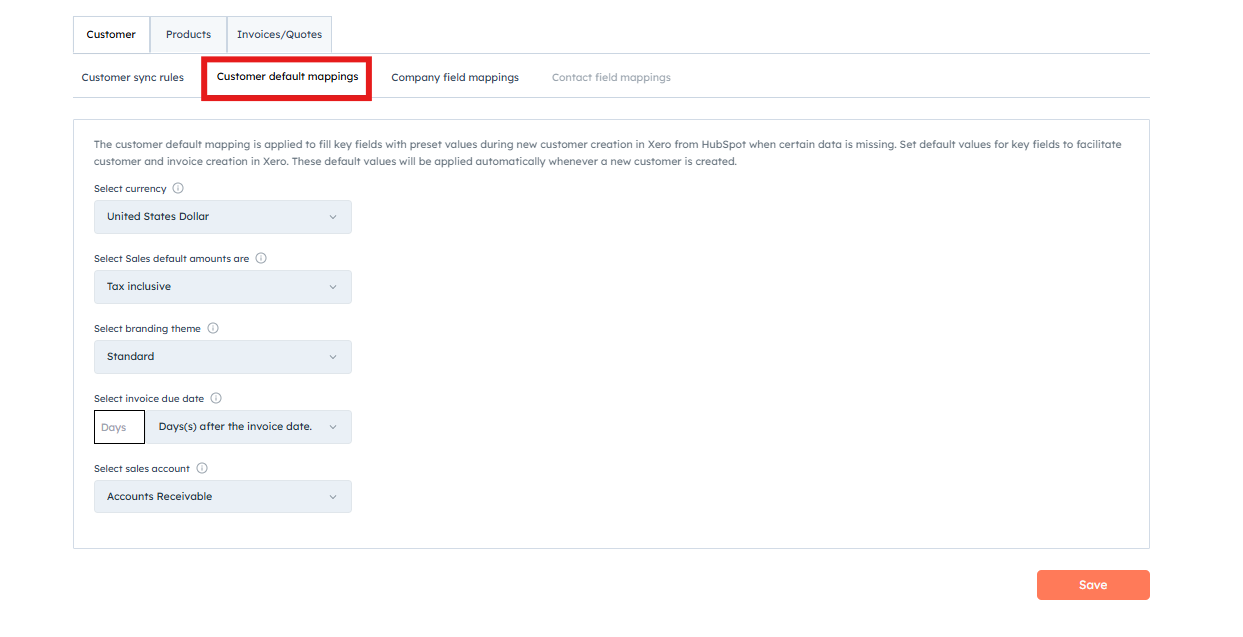
Task: Expand the Tax inclusive dropdown
Action: (x=223, y=287)
